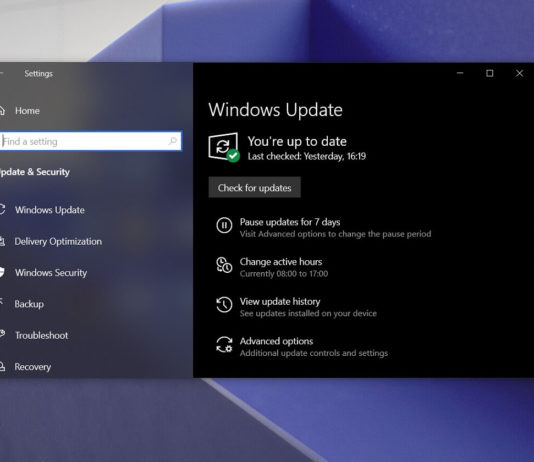Screen dimensions: 534x462
Task: Click the Delivery Optimization sidebar icon
Action: pyautogui.click(x=2, y=241)
